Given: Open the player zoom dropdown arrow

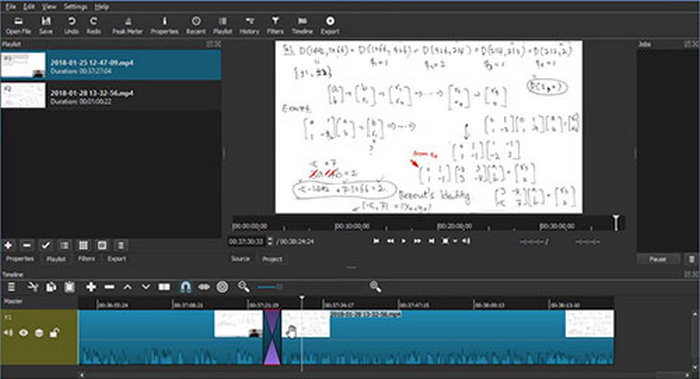Looking at the screenshot, I should [455, 241].
